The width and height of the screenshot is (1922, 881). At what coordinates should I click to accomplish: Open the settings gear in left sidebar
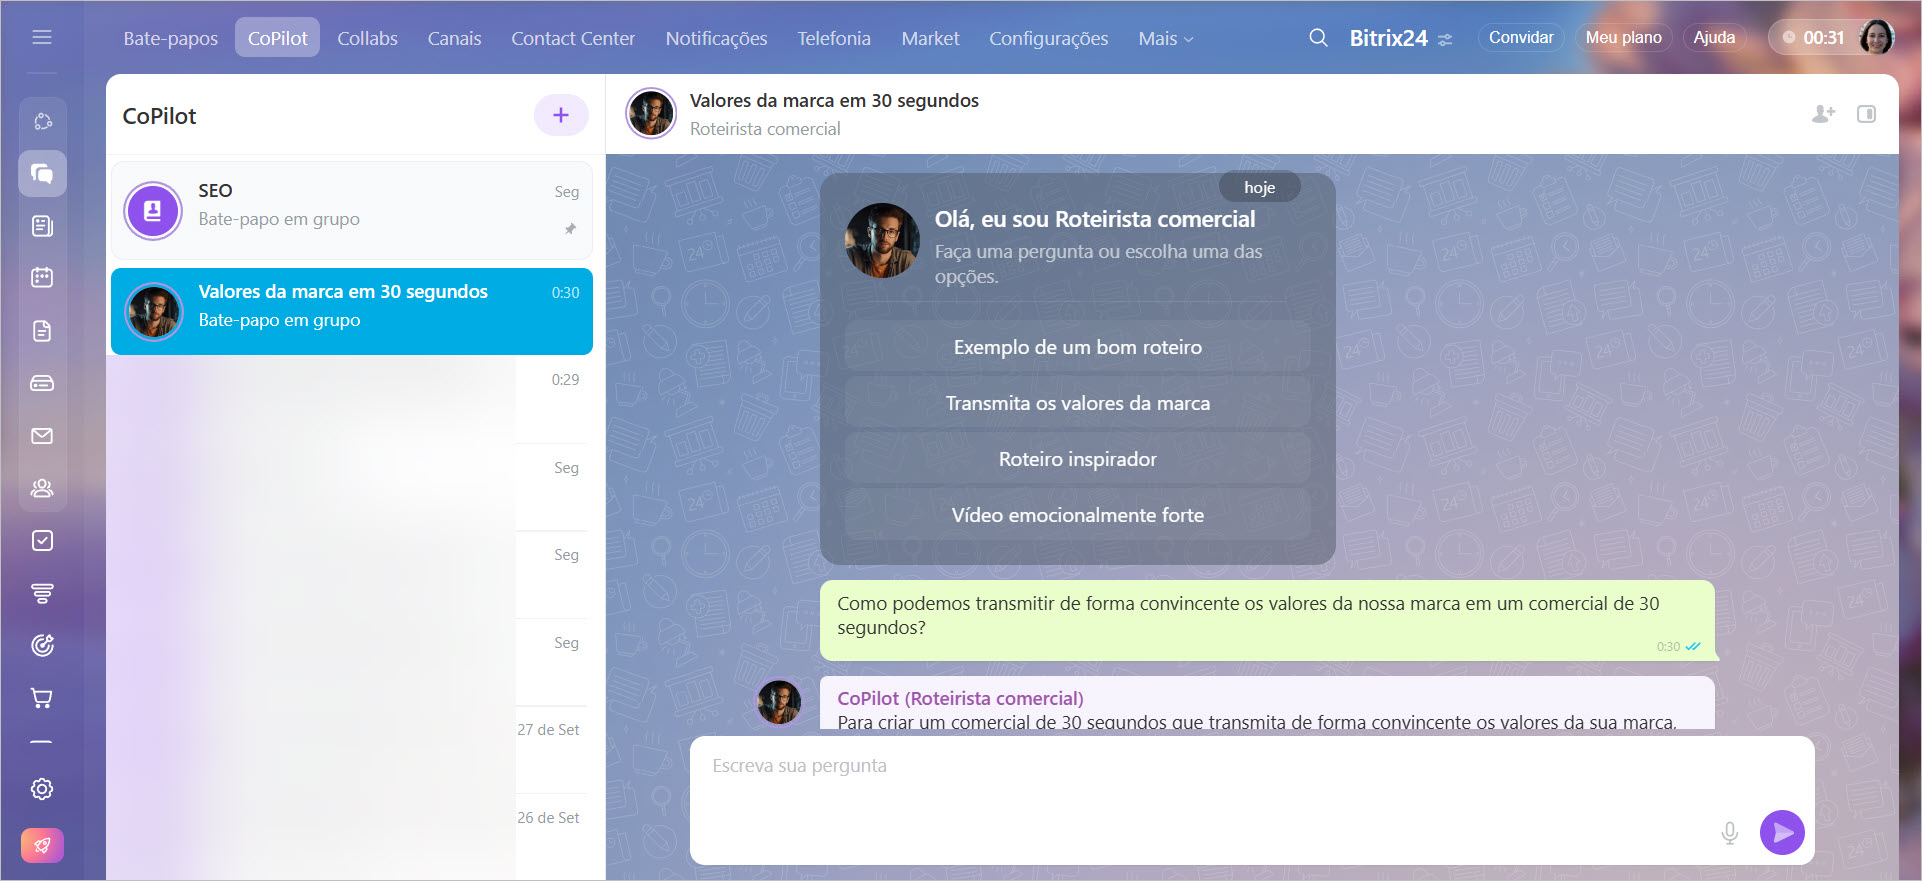click(42, 789)
